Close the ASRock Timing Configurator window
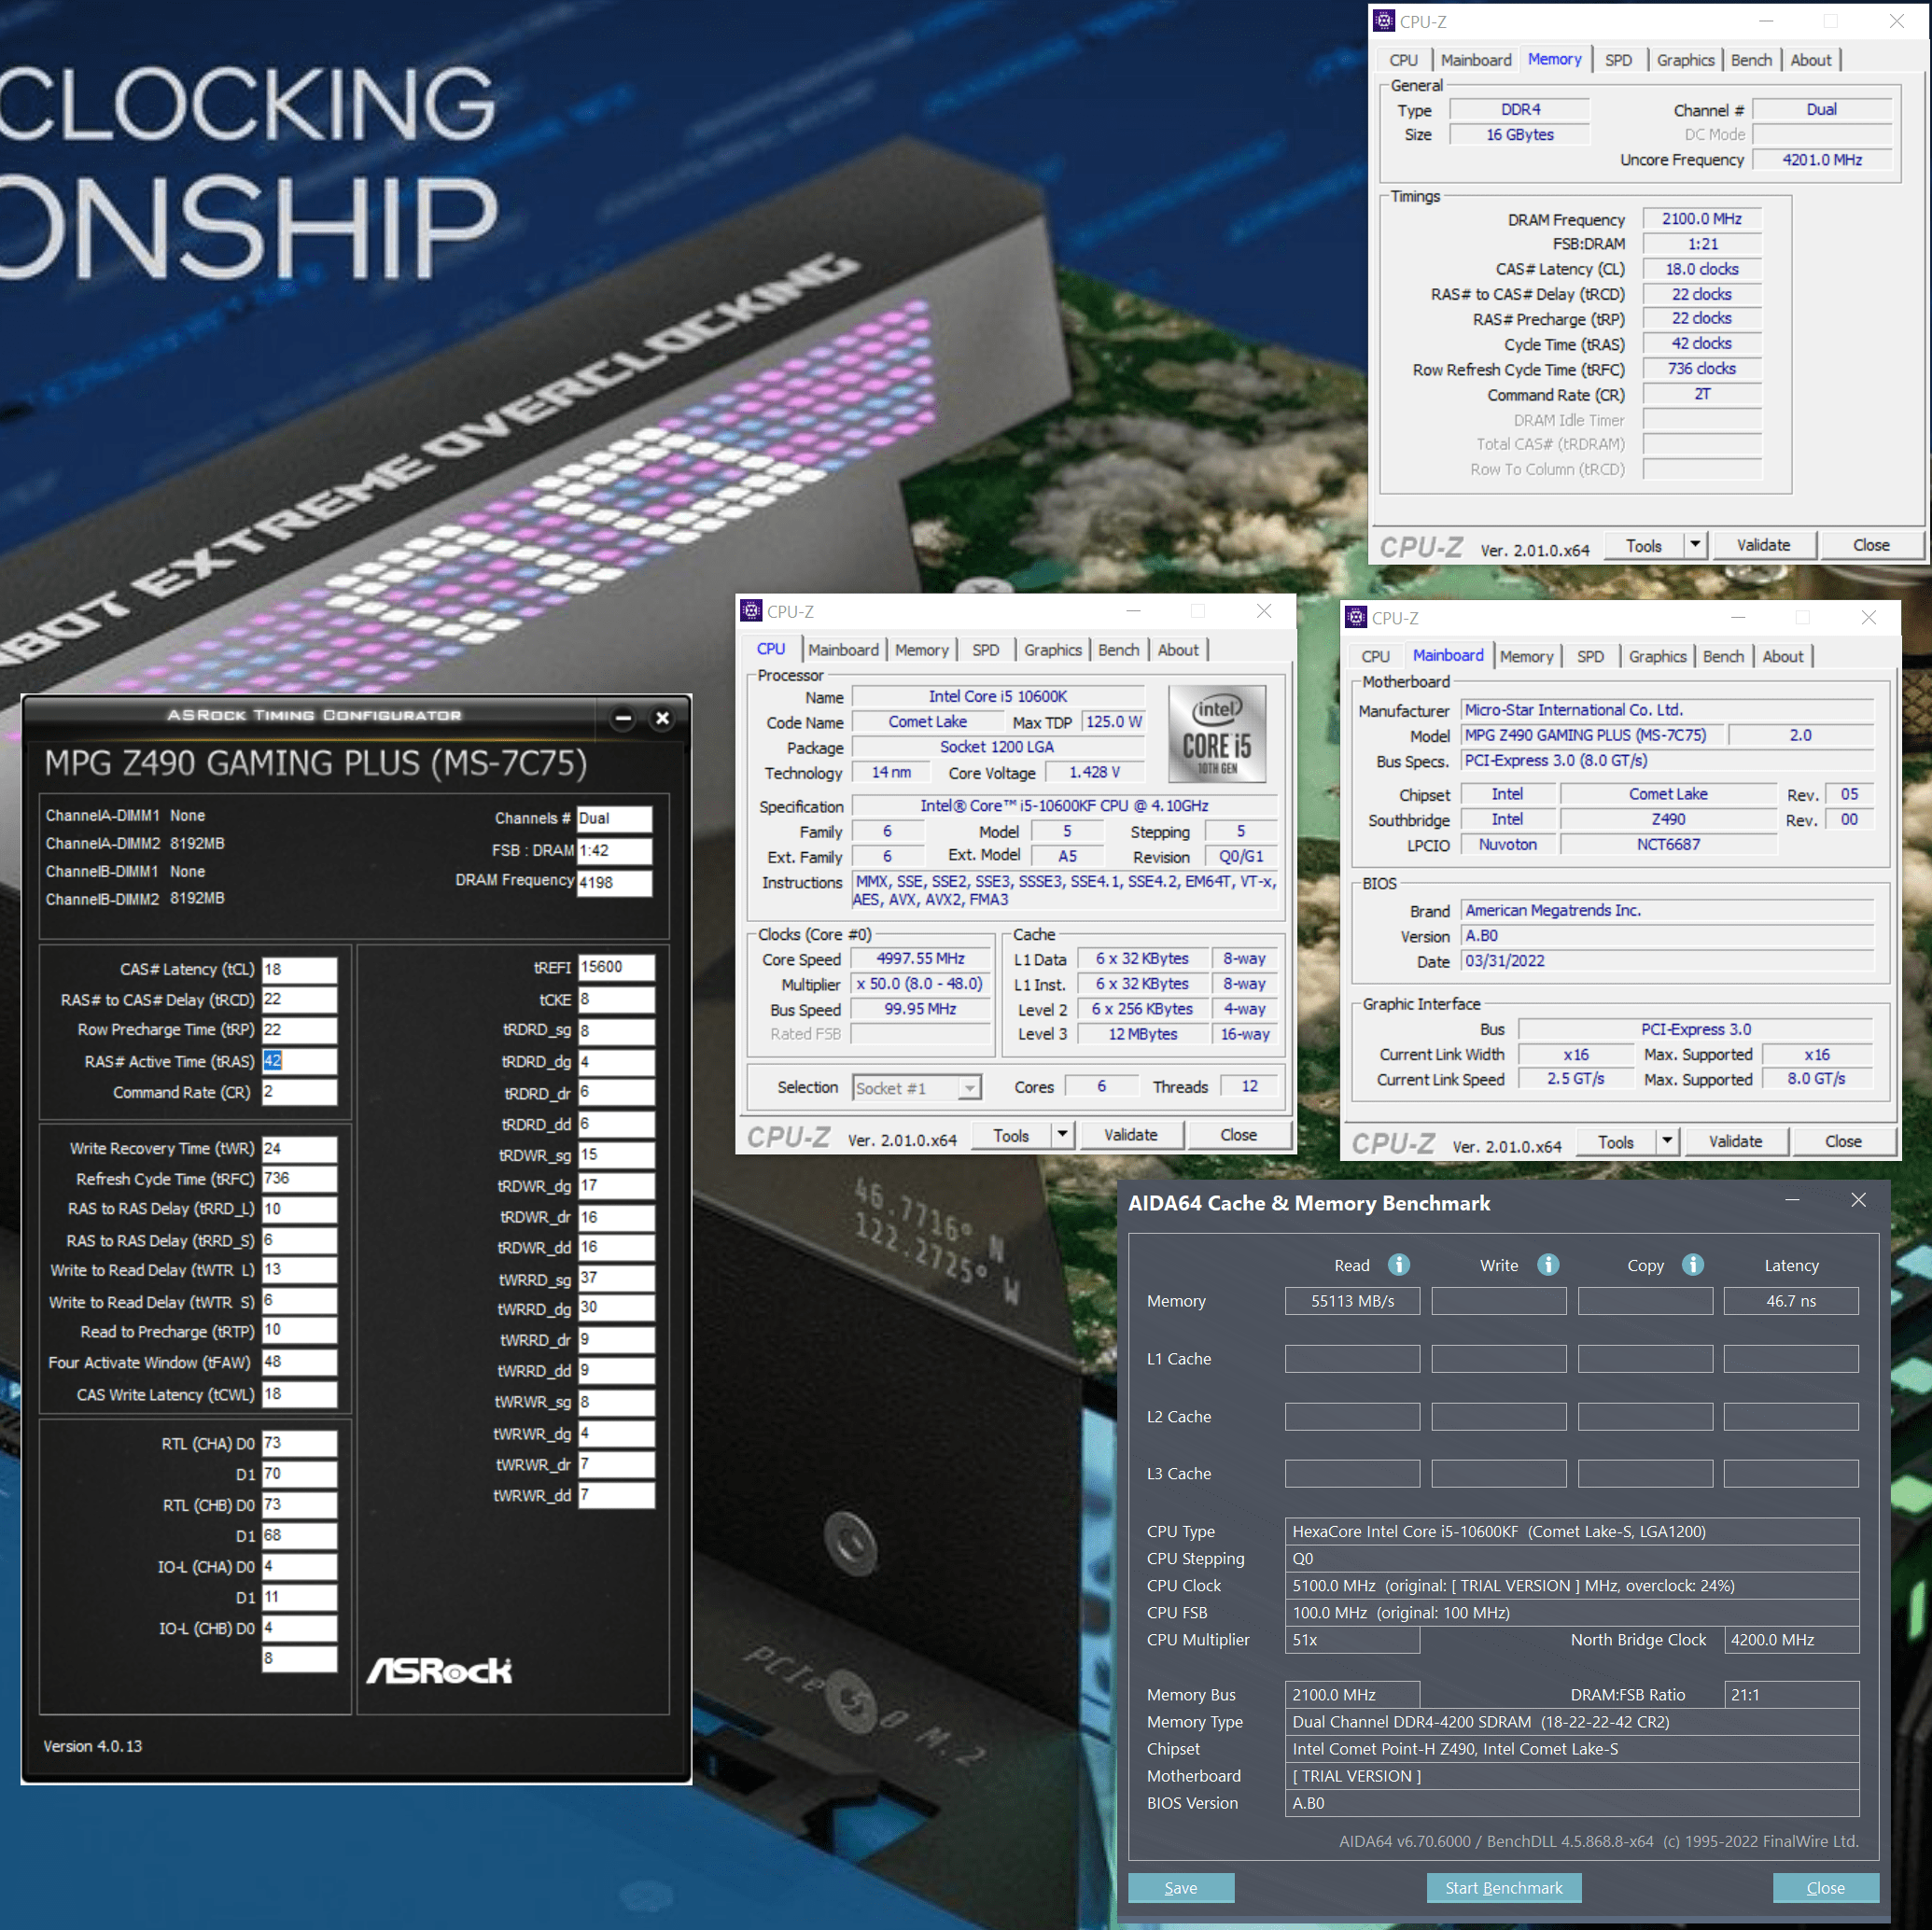 point(662,718)
